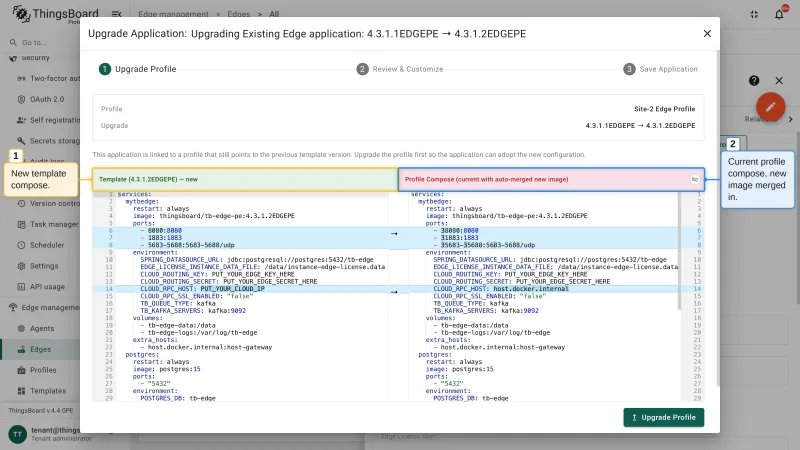Click the right diff pane scrollbar

pos(680,251)
